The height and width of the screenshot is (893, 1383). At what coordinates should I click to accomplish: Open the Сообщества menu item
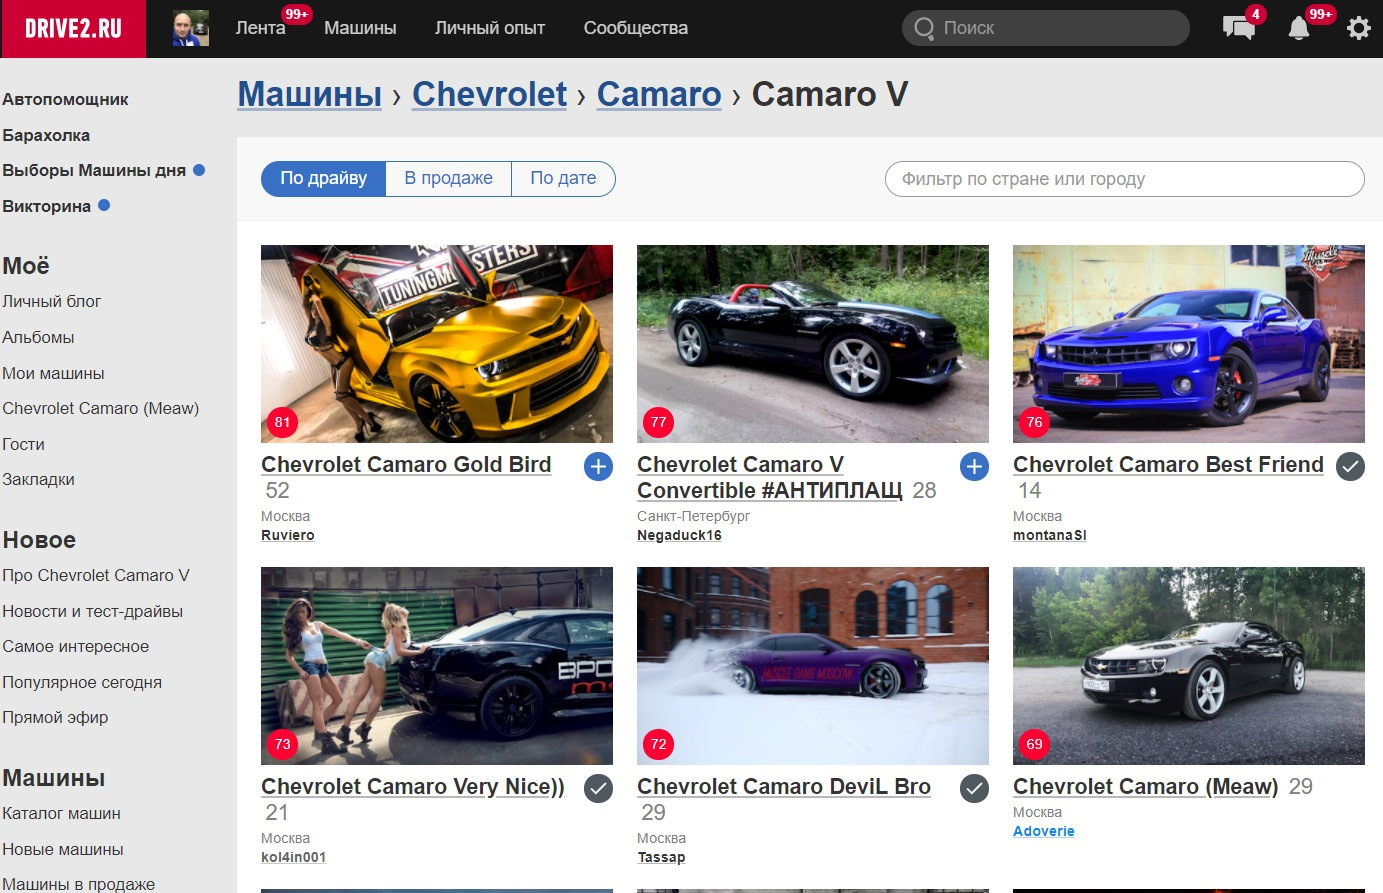636,28
